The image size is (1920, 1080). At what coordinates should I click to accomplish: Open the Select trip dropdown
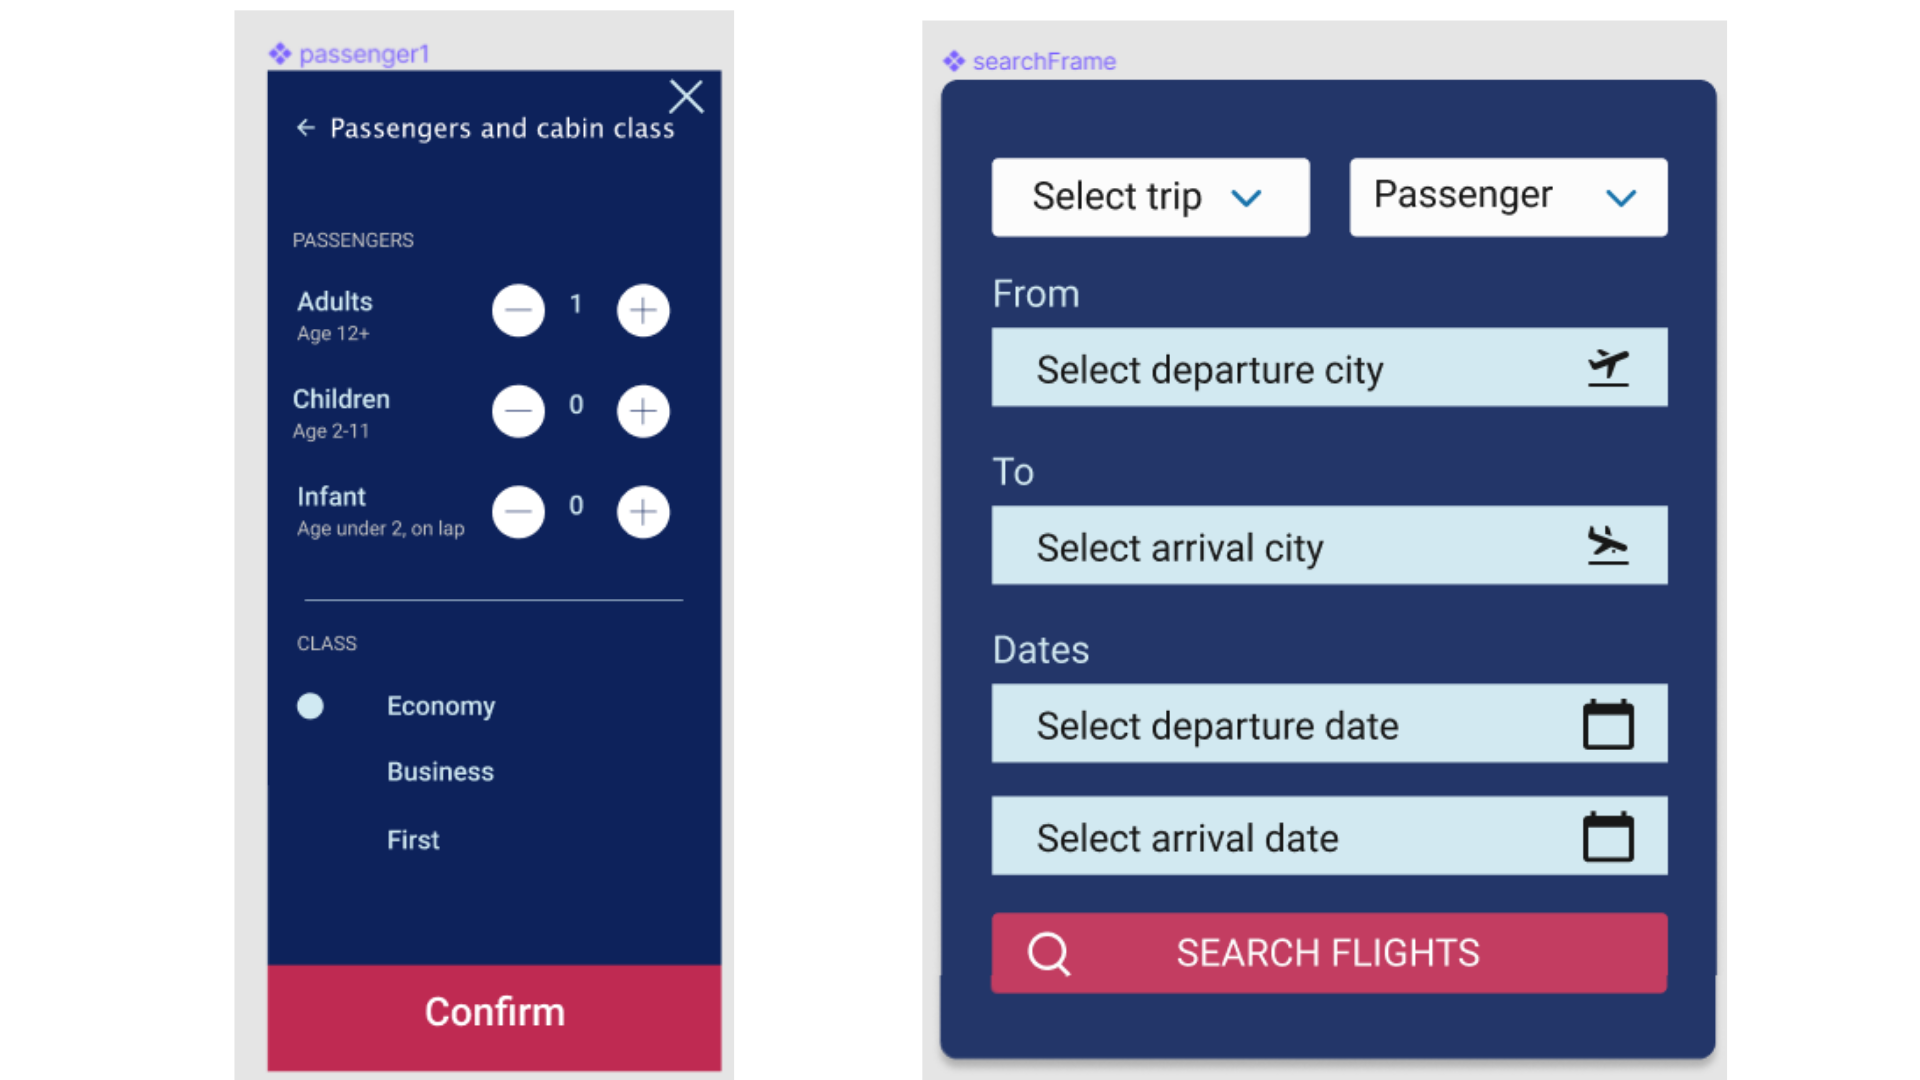1150,197
